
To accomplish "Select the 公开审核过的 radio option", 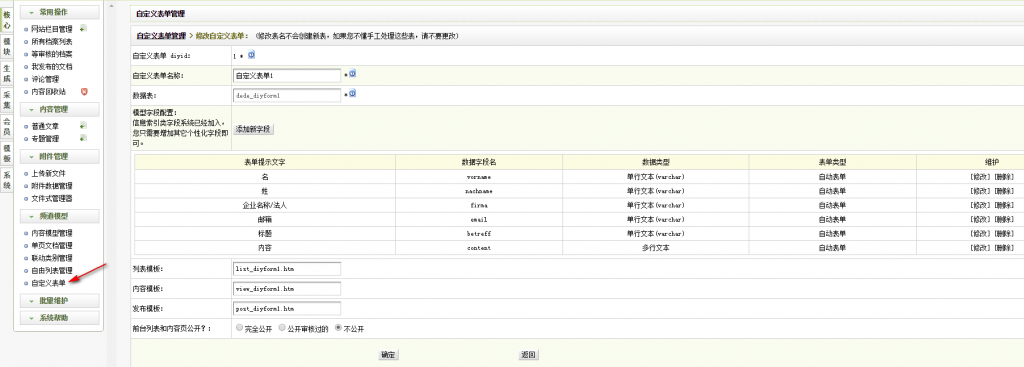I will (x=282, y=328).
